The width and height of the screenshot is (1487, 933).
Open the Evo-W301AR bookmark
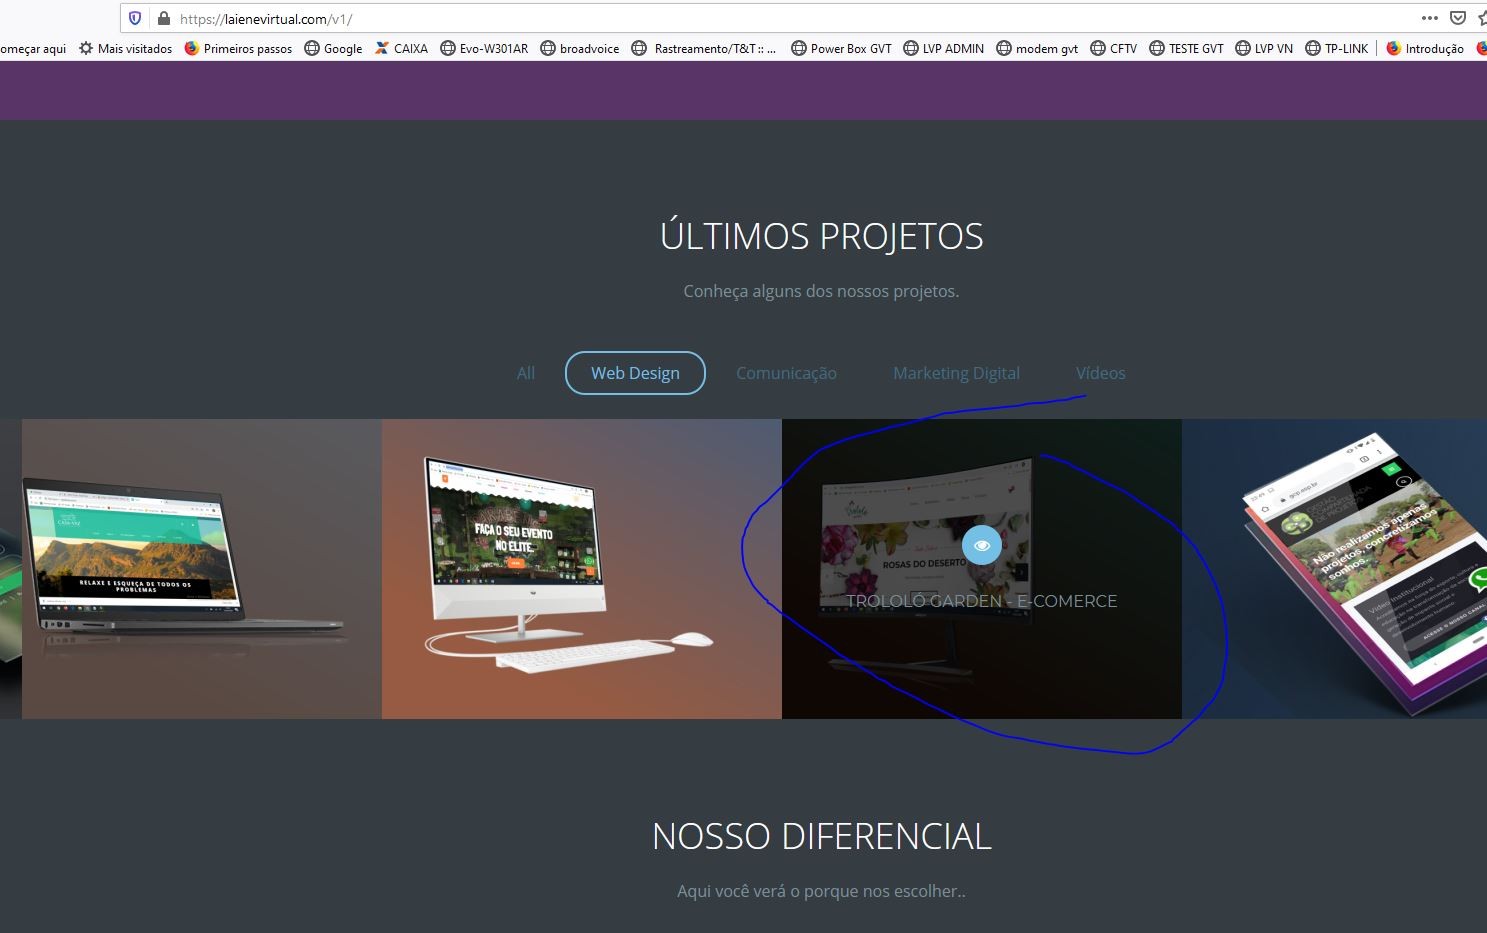coord(484,48)
